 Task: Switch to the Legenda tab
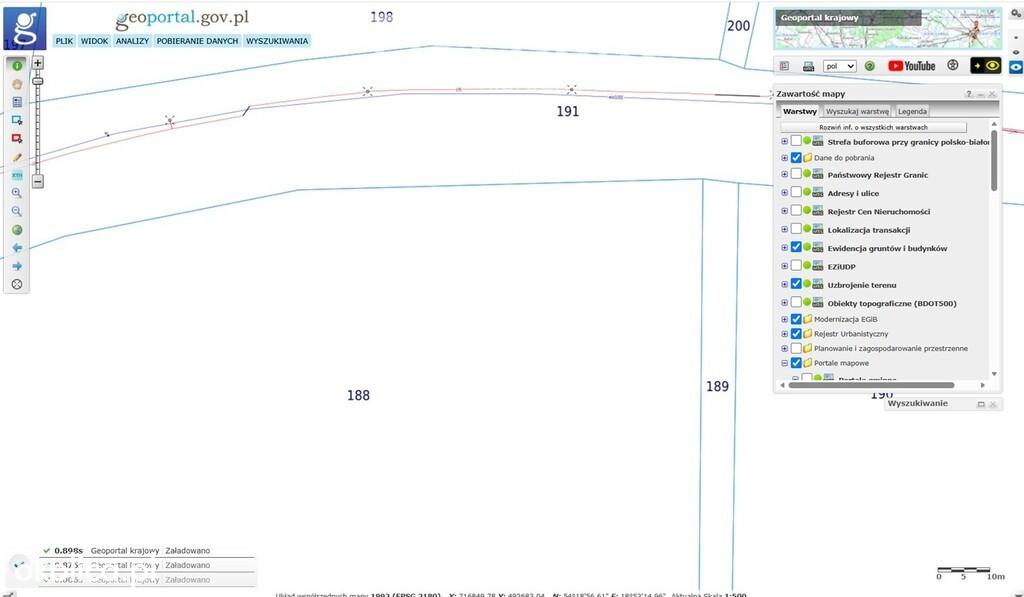coord(912,111)
